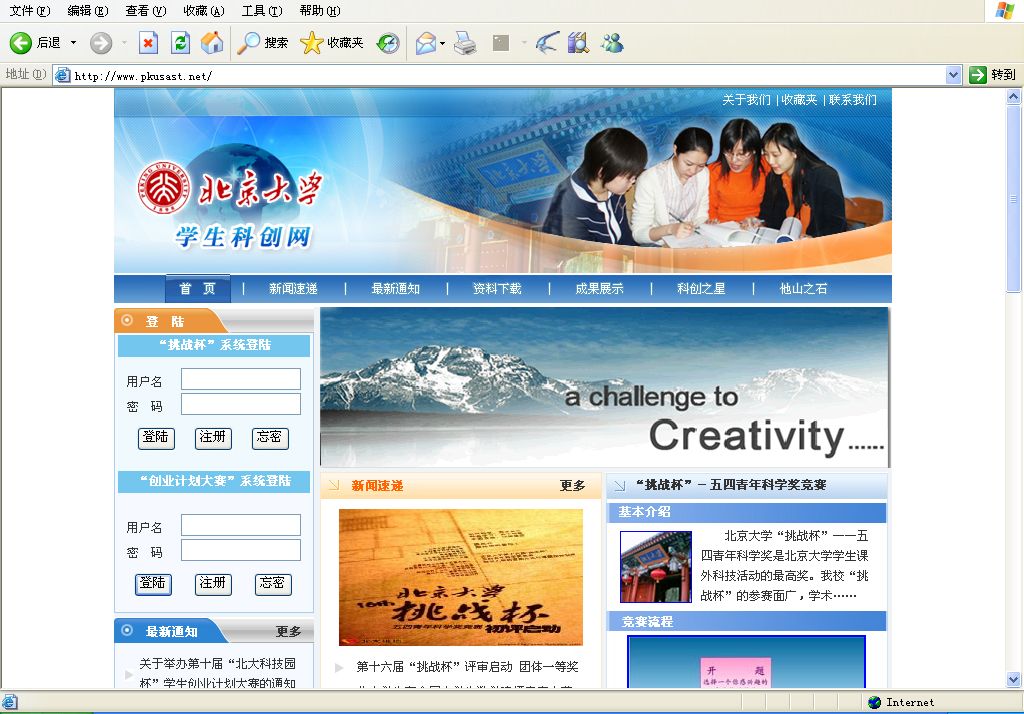Click the Mail envelope icon
The height and width of the screenshot is (714, 1024).
425,43
